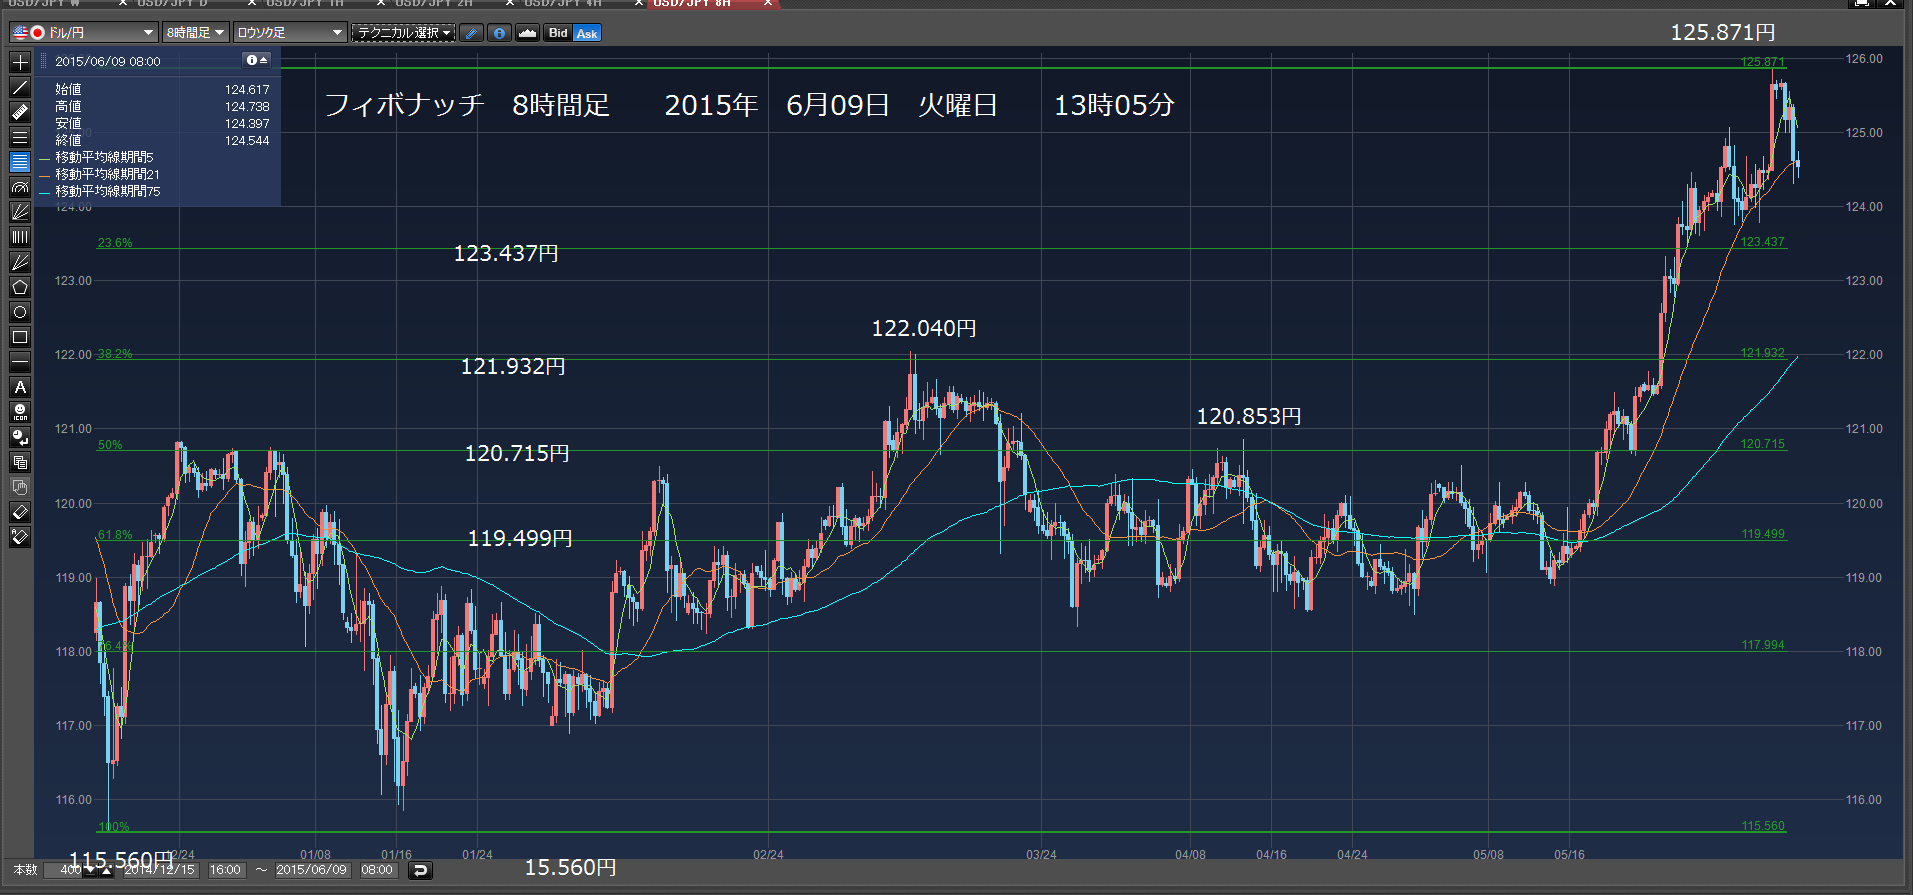Select the crosshair cursor tool
The width and height of the screenshot is (1913, 895).
[x=20, y=62]
